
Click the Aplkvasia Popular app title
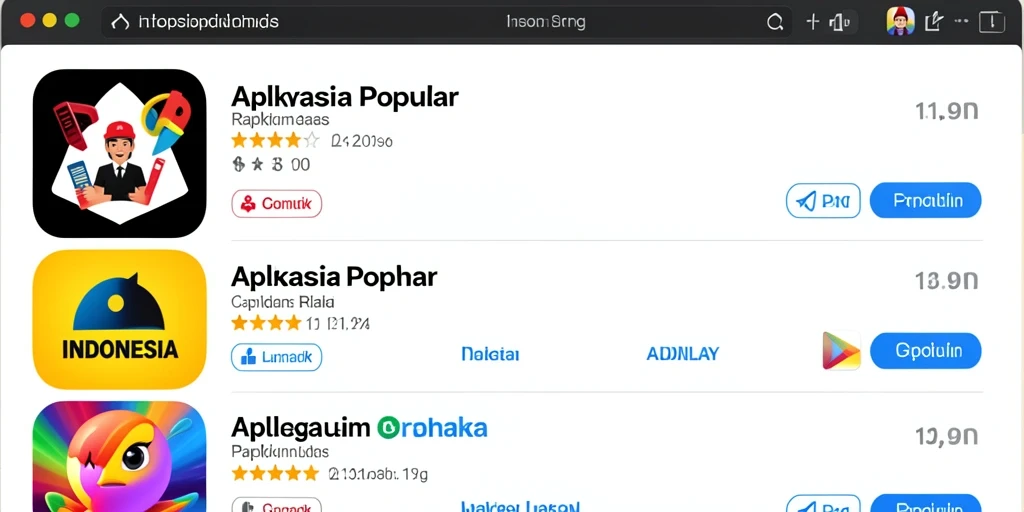pyautogui.click(x=345, y=97)
